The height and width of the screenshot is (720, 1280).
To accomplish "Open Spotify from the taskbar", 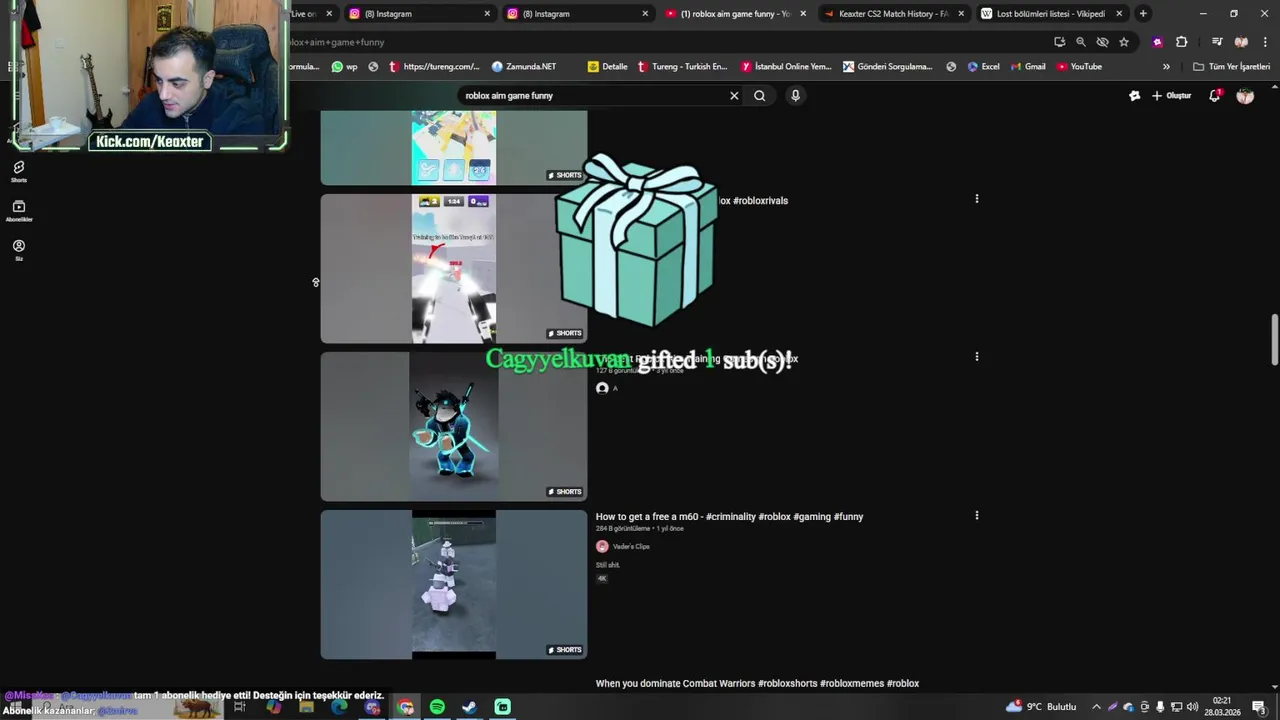I will pyautogui.click(x=437, y=707).
